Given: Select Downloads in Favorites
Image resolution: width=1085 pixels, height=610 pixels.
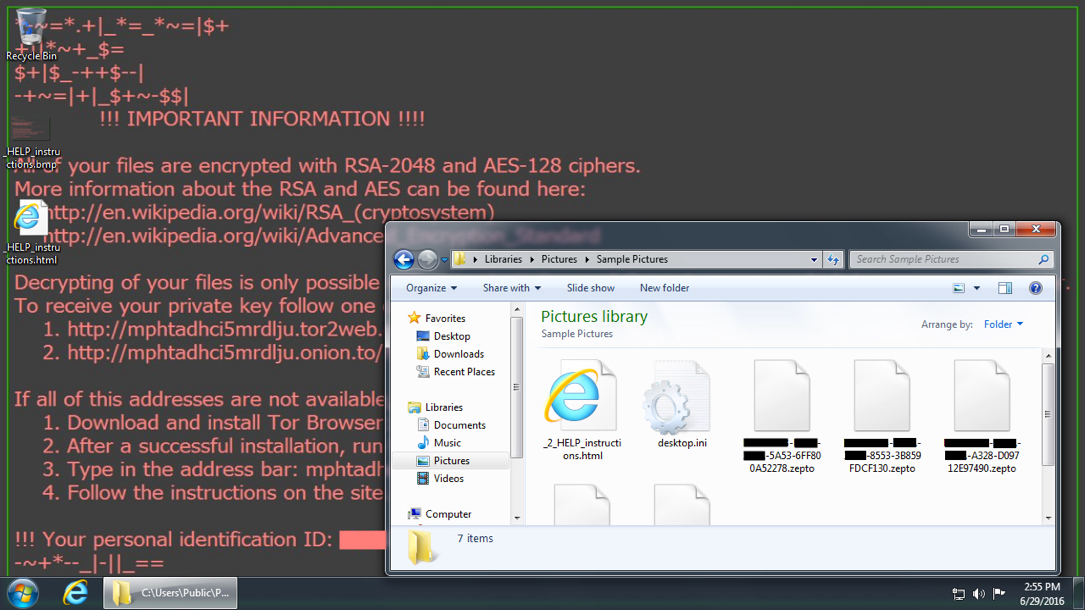Looking at the screenshot, I should pos(458,354).
